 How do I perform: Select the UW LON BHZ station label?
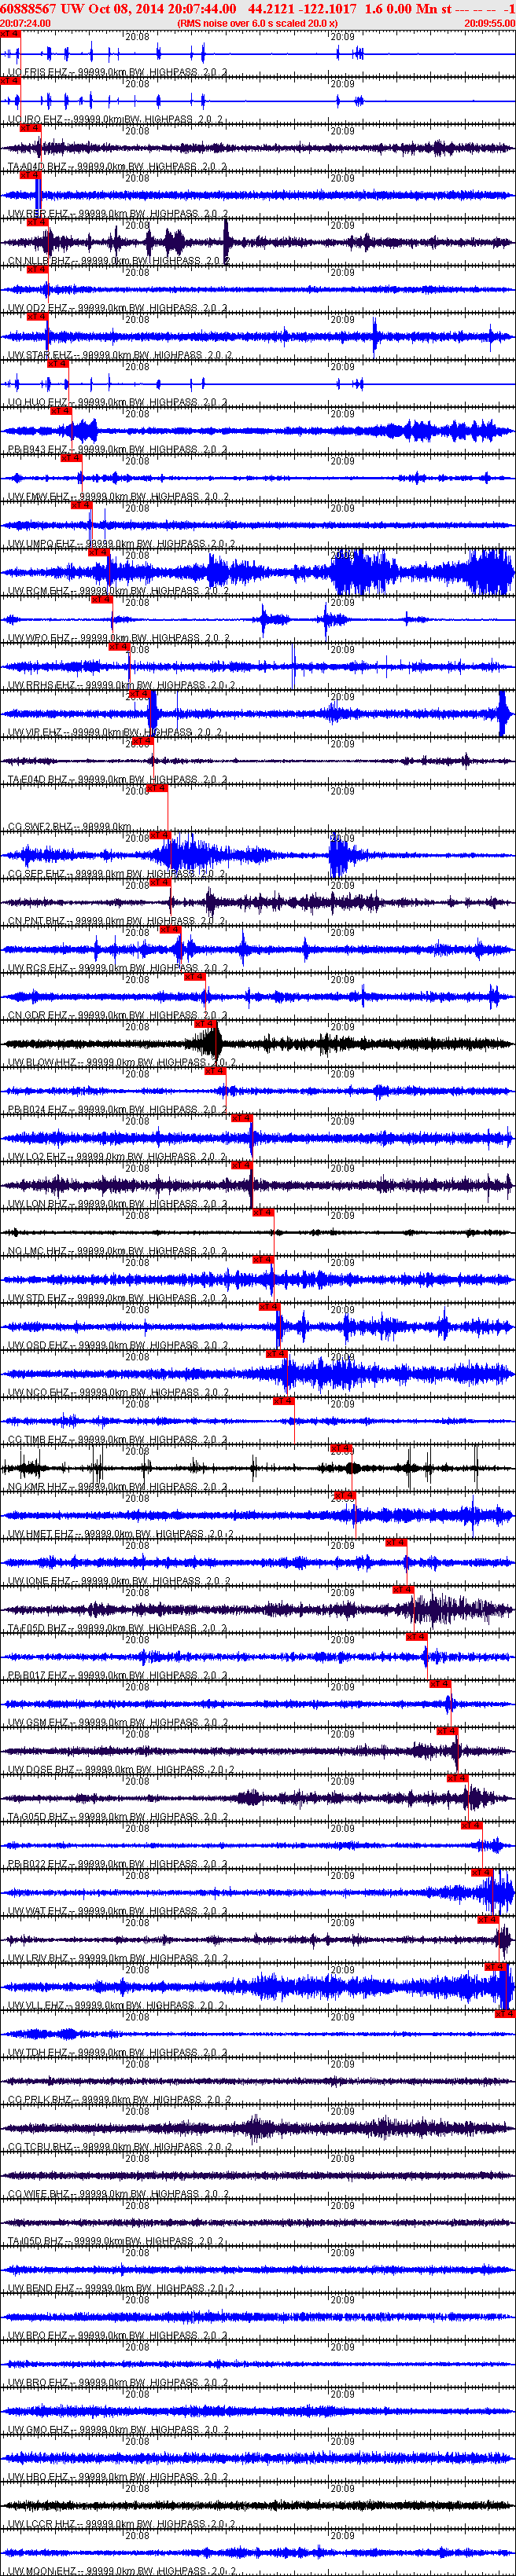(x=117, y=1204)
